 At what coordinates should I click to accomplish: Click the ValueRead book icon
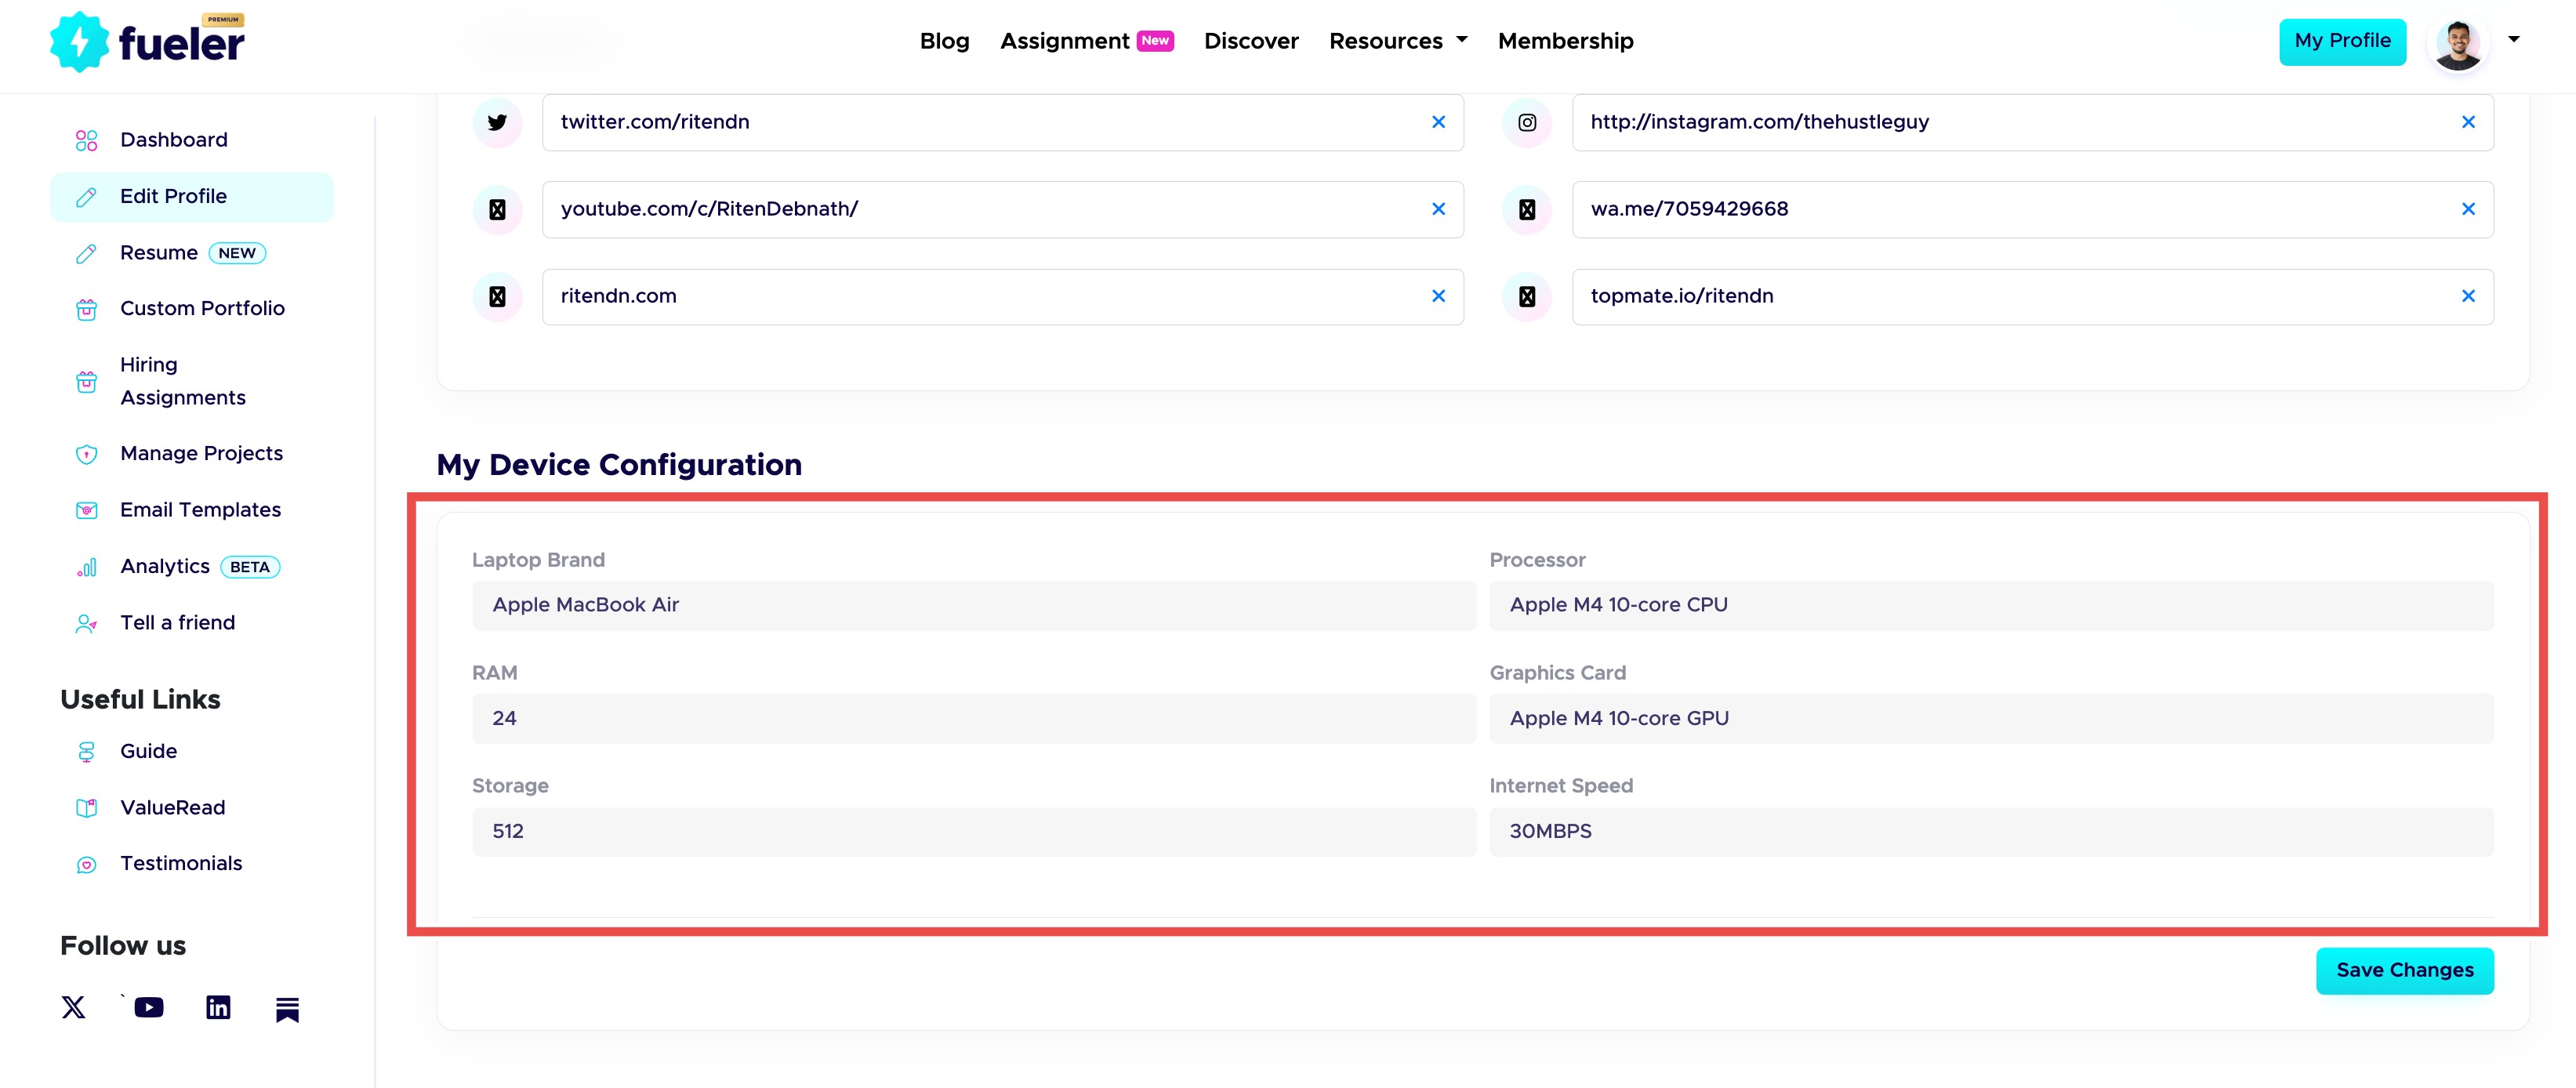(87, 808)
